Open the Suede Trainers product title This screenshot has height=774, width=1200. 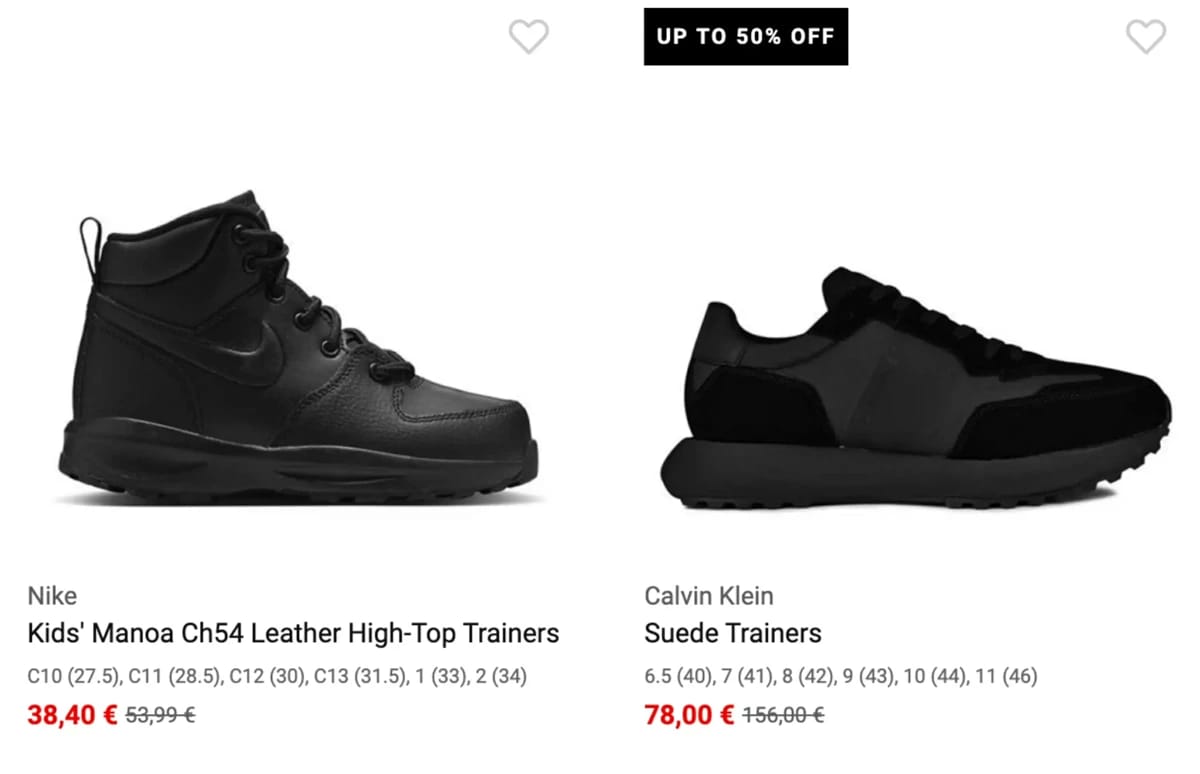[x=733, y=633]
